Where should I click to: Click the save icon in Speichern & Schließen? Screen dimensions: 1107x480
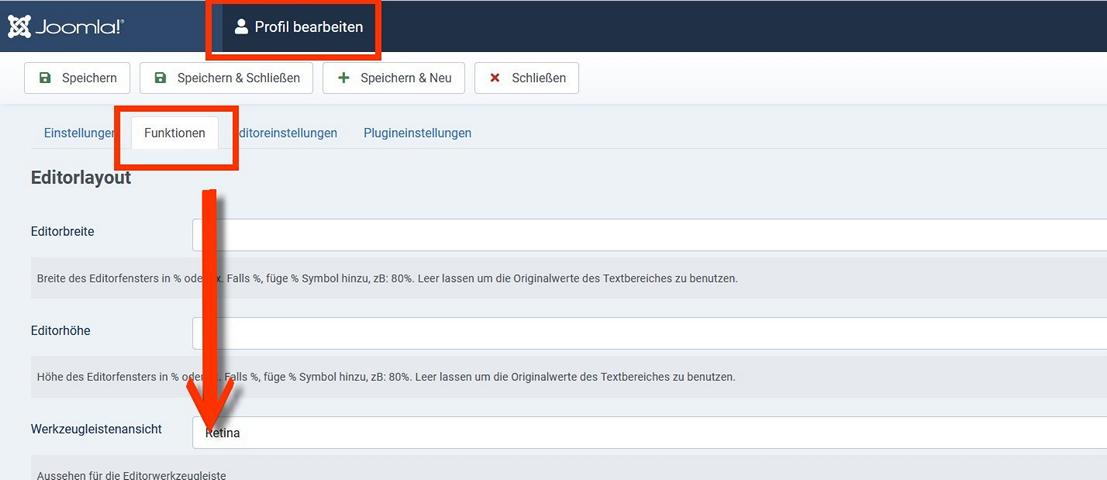click(x=160, y=78)
